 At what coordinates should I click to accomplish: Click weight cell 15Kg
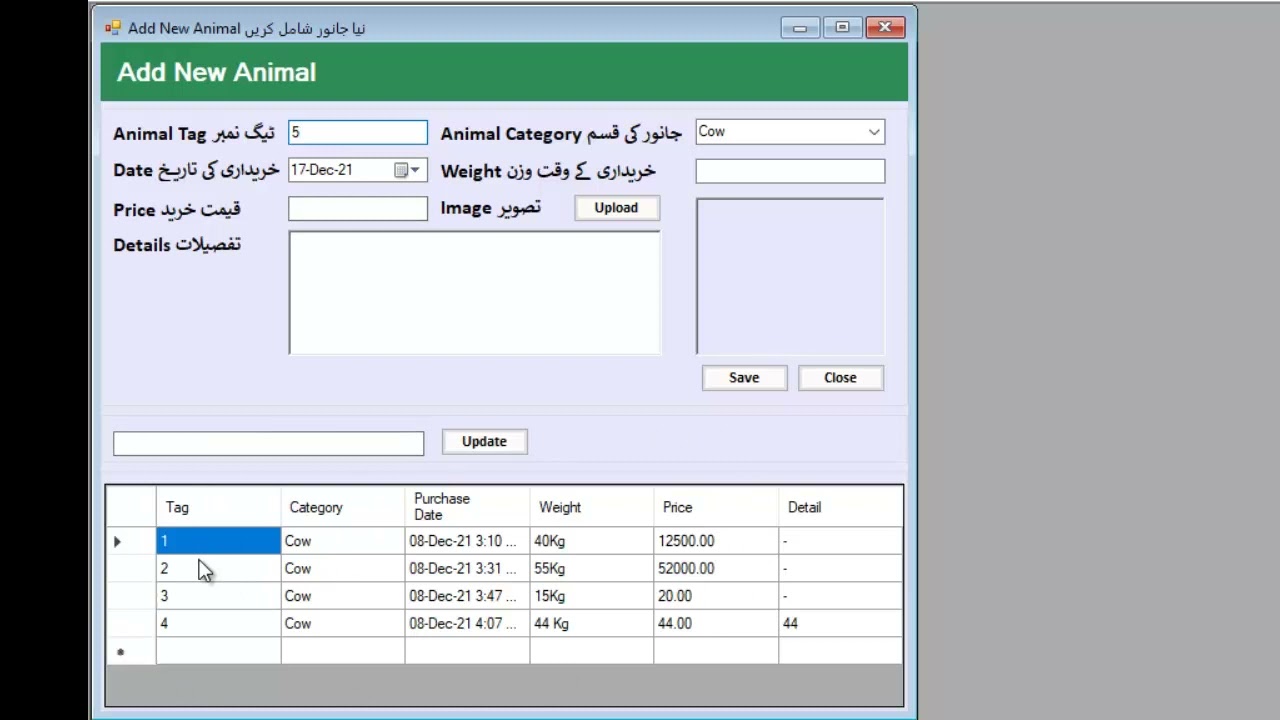(x=591, y=596)
